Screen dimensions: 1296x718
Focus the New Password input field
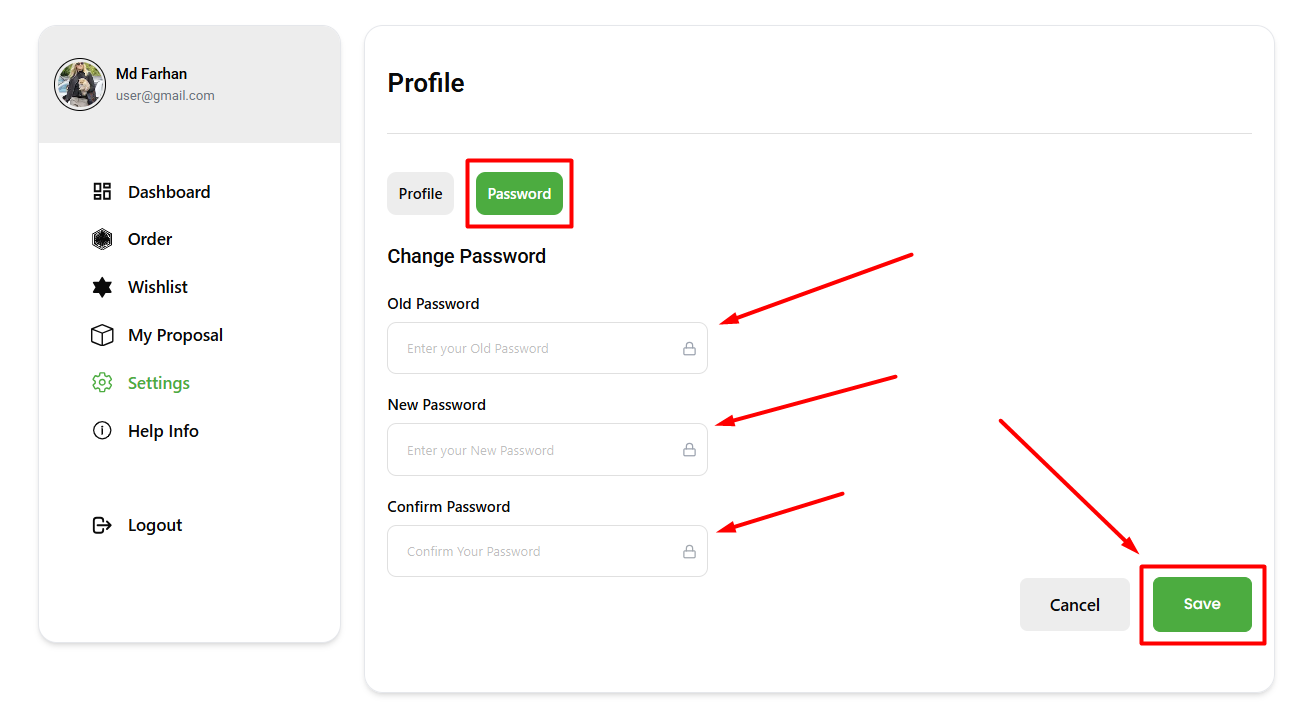pos(547,449)
